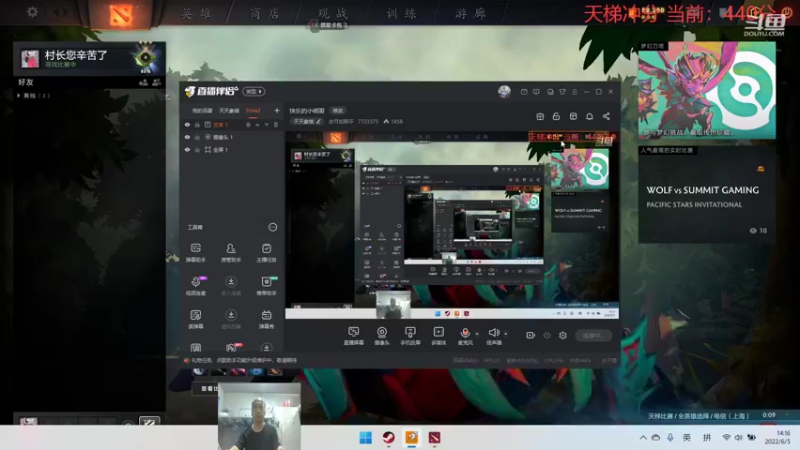This screenshot has width=800, height=450.
Task: Delete the 文本 1 source with trash icon
Action: pyautogui.click(x=276, y=124)
